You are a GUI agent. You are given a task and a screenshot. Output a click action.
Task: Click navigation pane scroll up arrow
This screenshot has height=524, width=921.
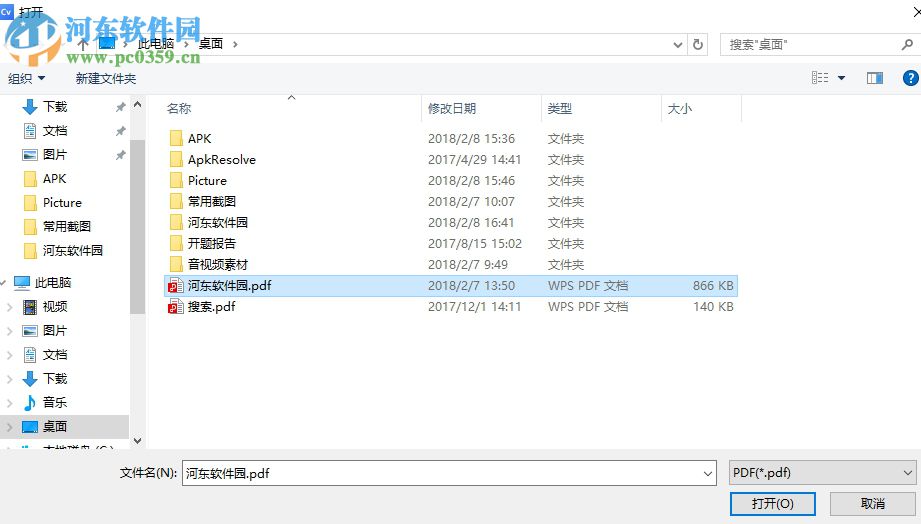(137, 105)
